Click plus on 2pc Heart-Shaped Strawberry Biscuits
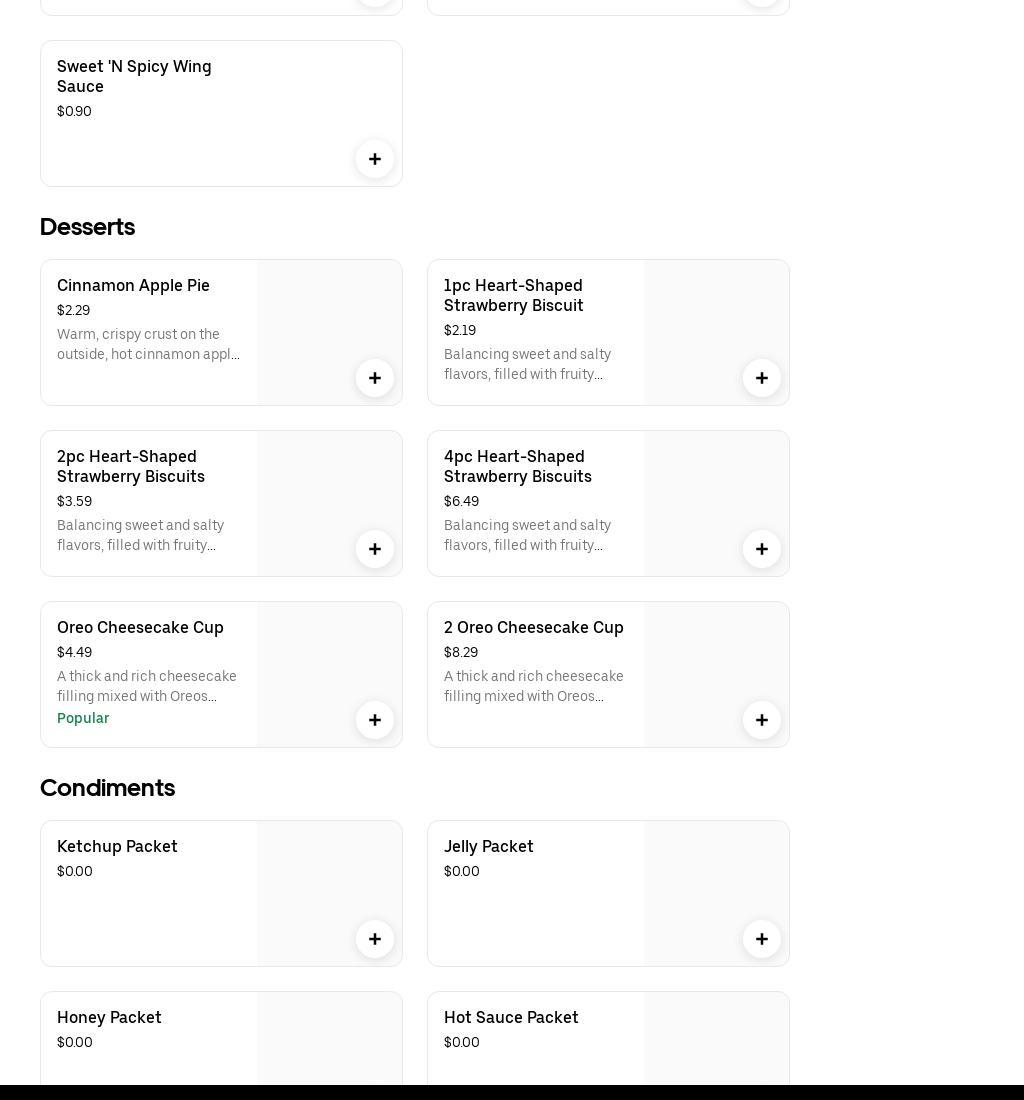The image size is (1024, 1100). click(x=375, y=549)
